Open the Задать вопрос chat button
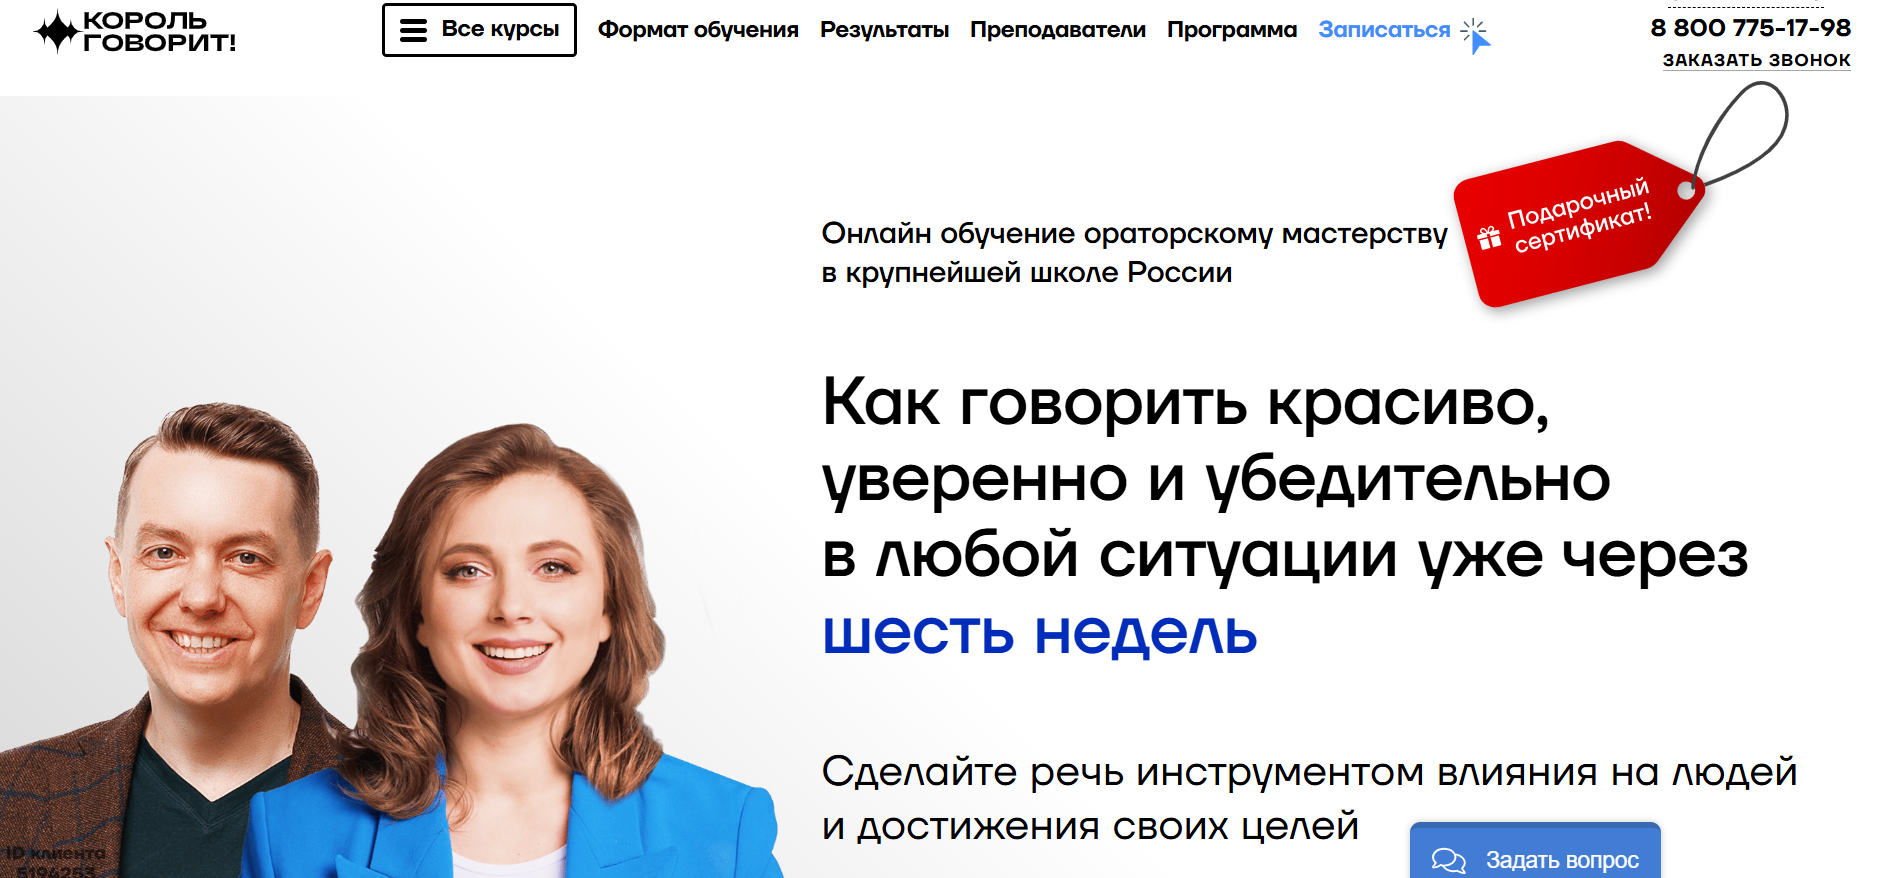The height and width of the screenshot is (878, 1879). [x=1535, y=851]
